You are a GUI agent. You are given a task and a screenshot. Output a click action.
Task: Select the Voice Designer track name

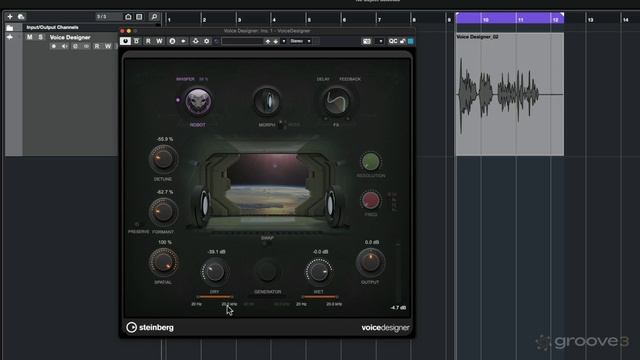click(x=70, y=37)
